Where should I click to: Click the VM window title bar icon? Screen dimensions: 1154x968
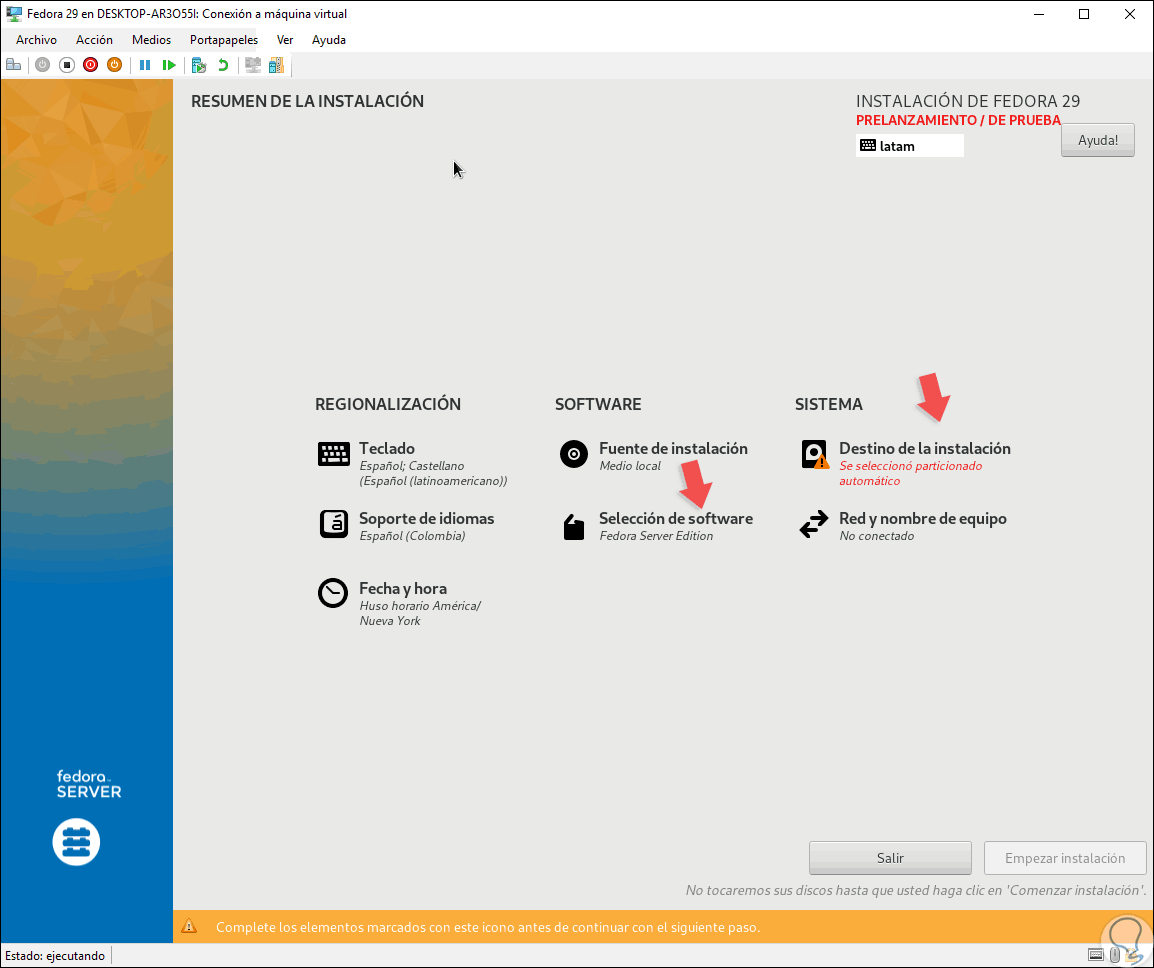[x=13, y=13]
